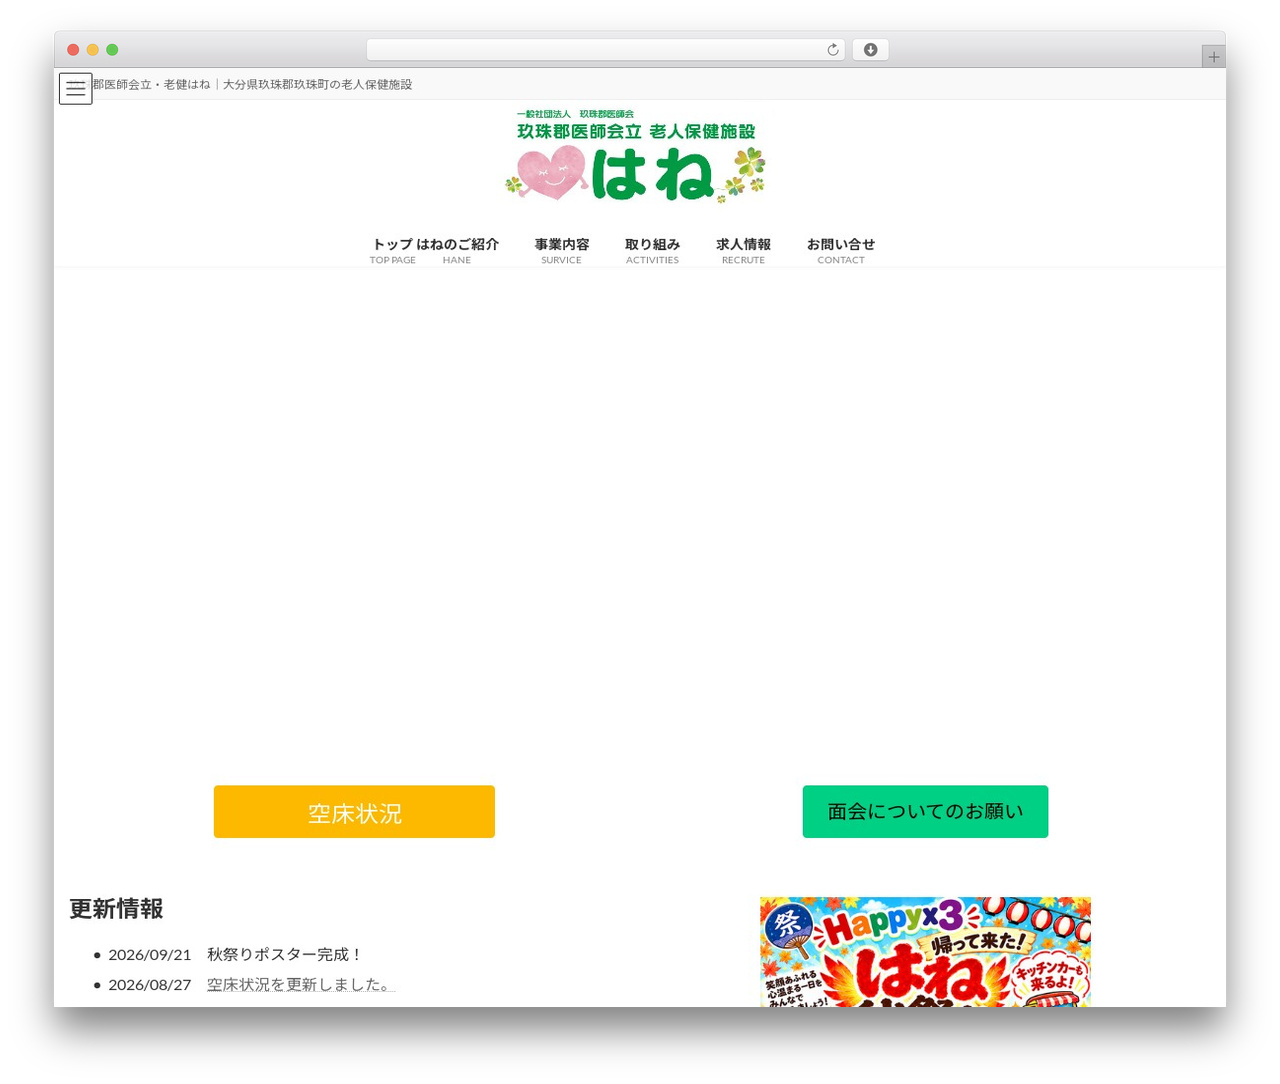The width and height of the screenshot is (1280, 1084).
Task: Click the browser address bar
Action: (x=605, y=50)
